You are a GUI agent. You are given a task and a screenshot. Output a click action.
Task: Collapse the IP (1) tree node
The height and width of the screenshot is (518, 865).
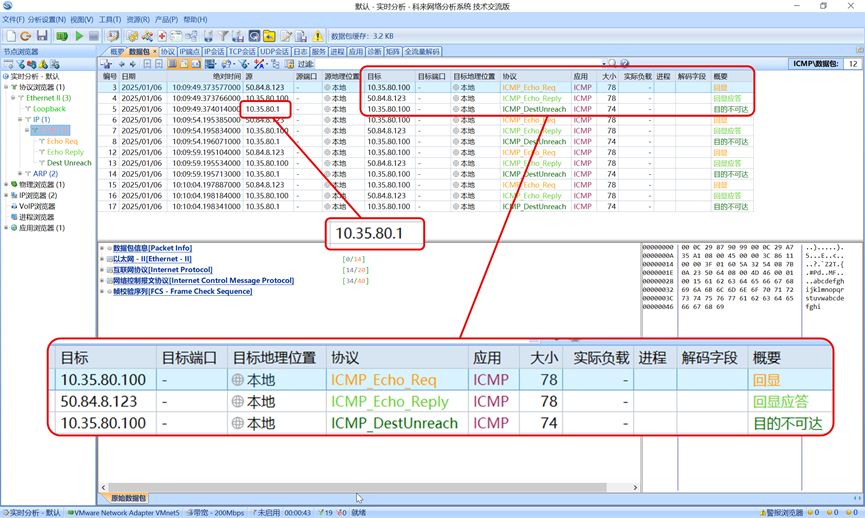(20, 119)
